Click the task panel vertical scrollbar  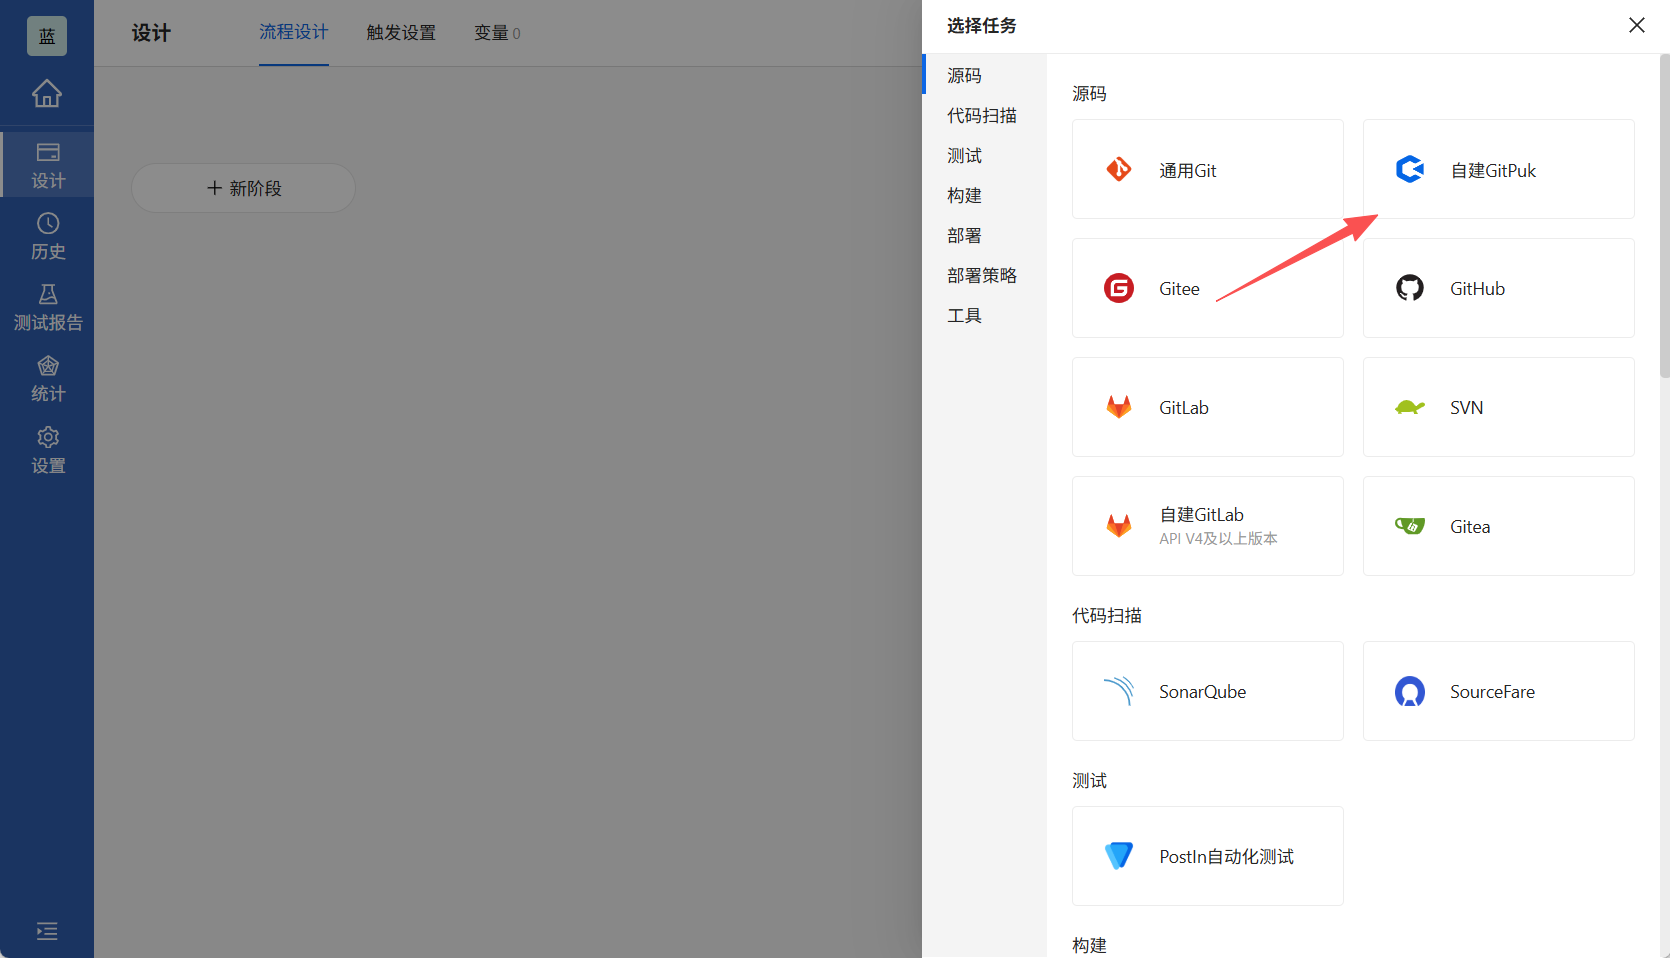click(1664, 215)
